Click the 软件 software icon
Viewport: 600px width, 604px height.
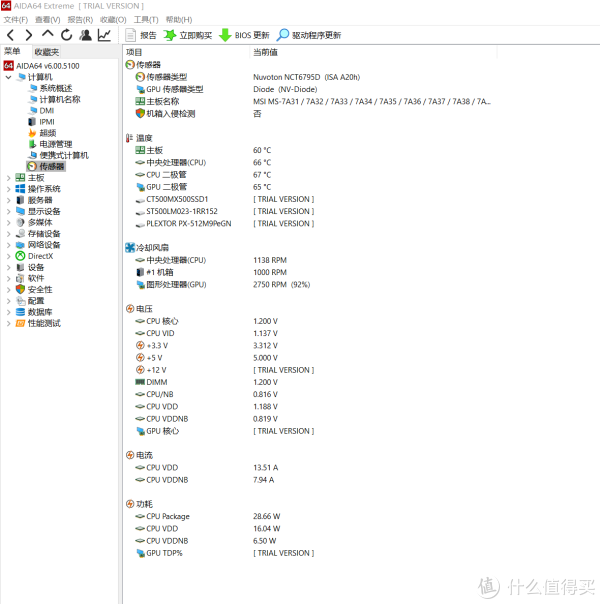coord(20,278)
